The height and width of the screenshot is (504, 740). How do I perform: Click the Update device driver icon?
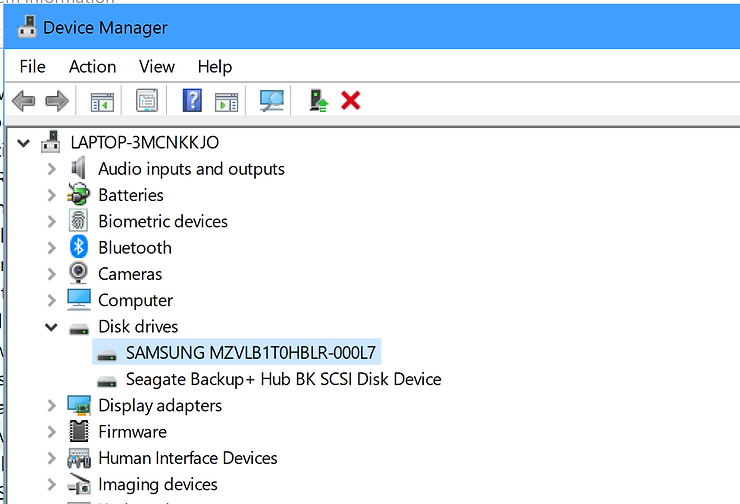(319, 101)
